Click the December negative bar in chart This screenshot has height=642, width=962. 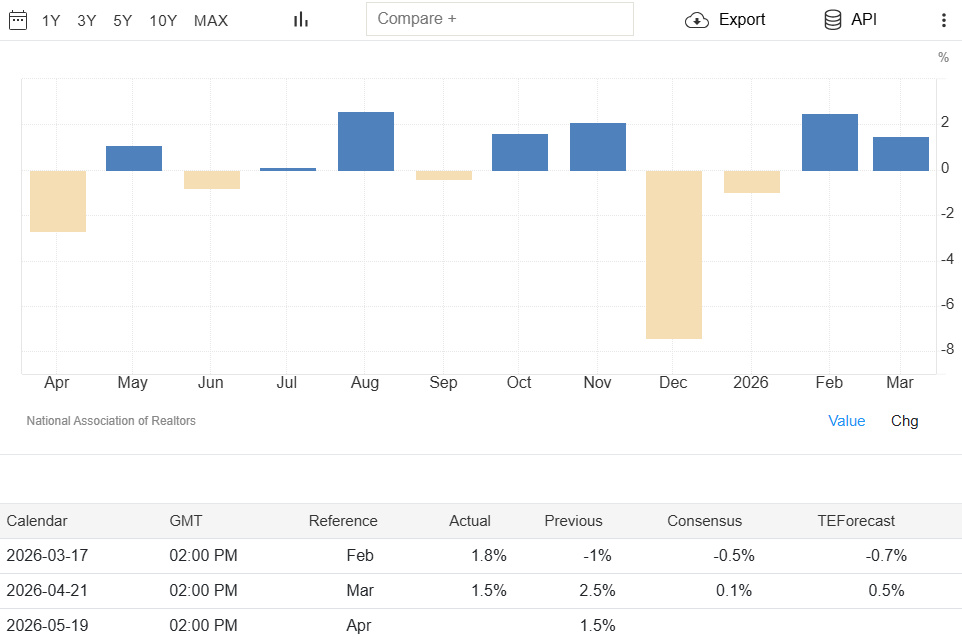coord(674,255)
